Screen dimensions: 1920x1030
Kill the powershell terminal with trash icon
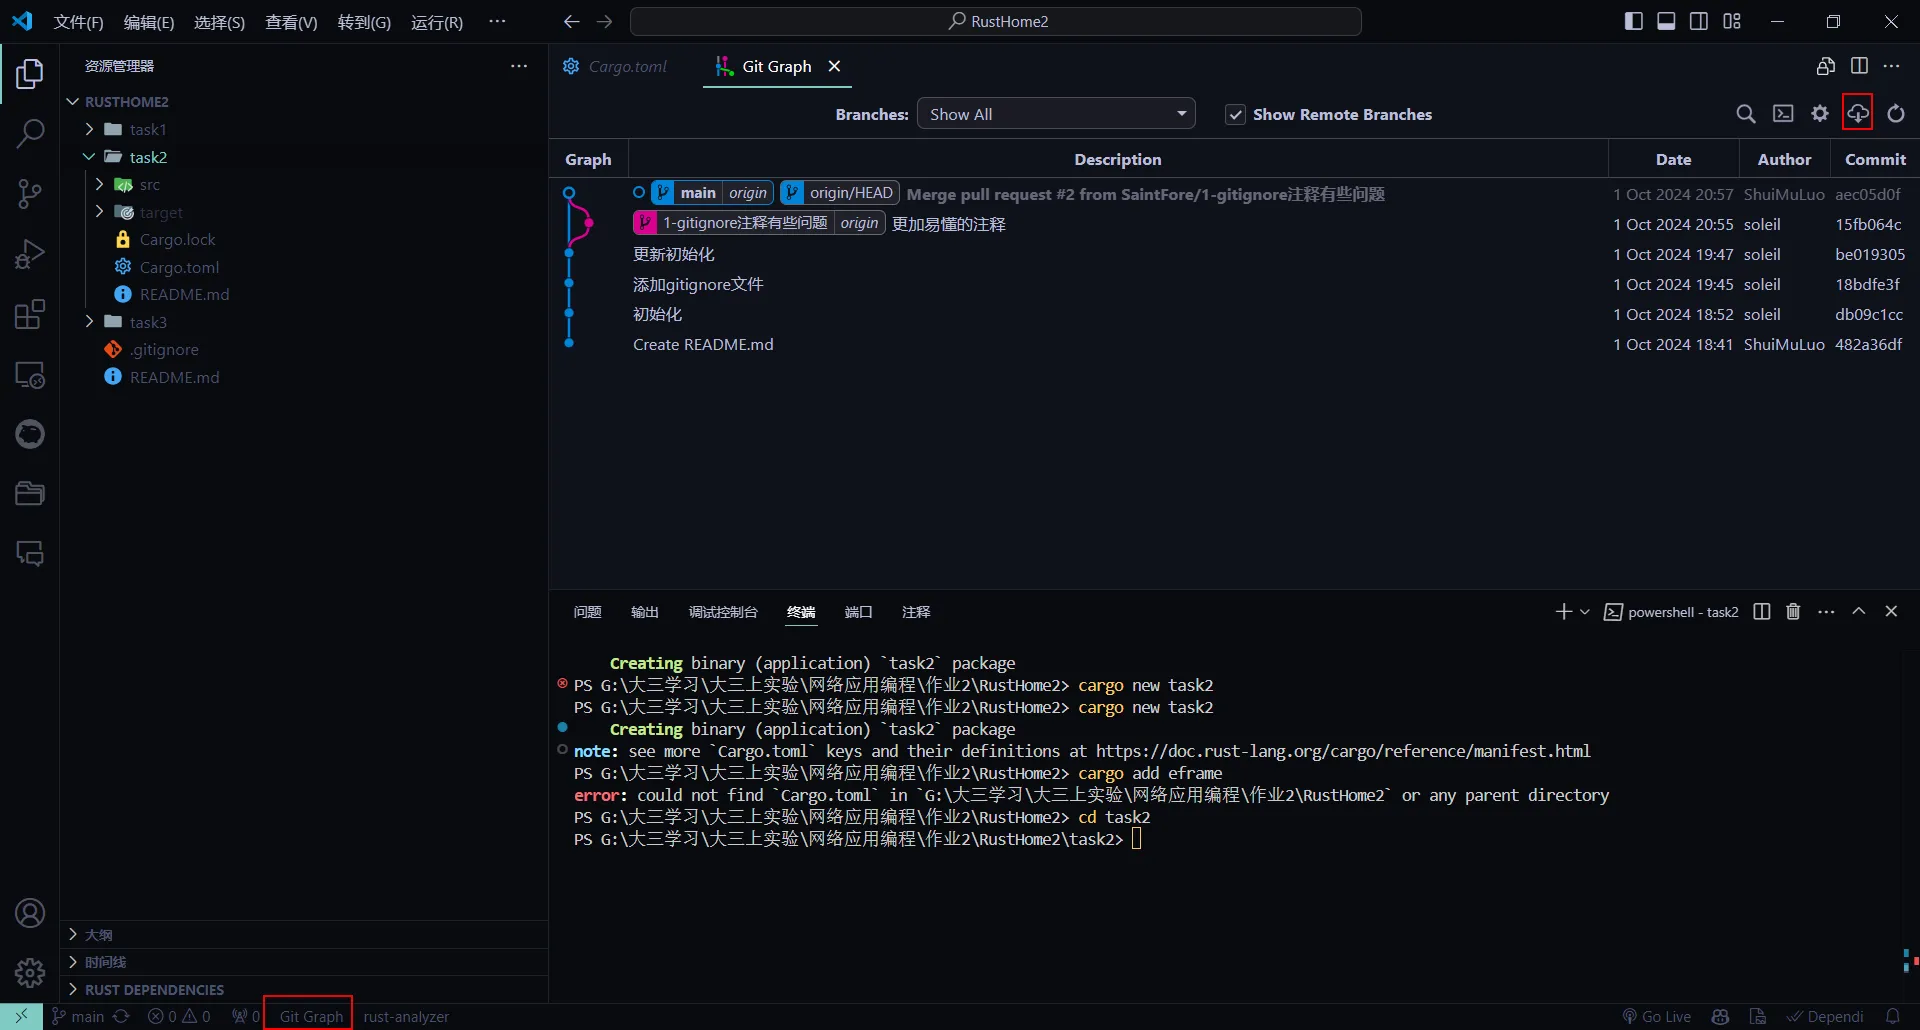(1792, 611)
